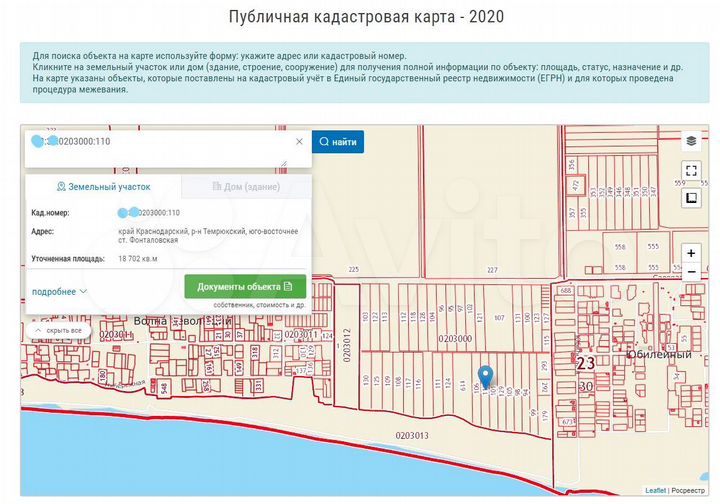The height and width of the screenshot is (504, 720).
Task: Toggle fullscreen map view
Action: point(691,171)
